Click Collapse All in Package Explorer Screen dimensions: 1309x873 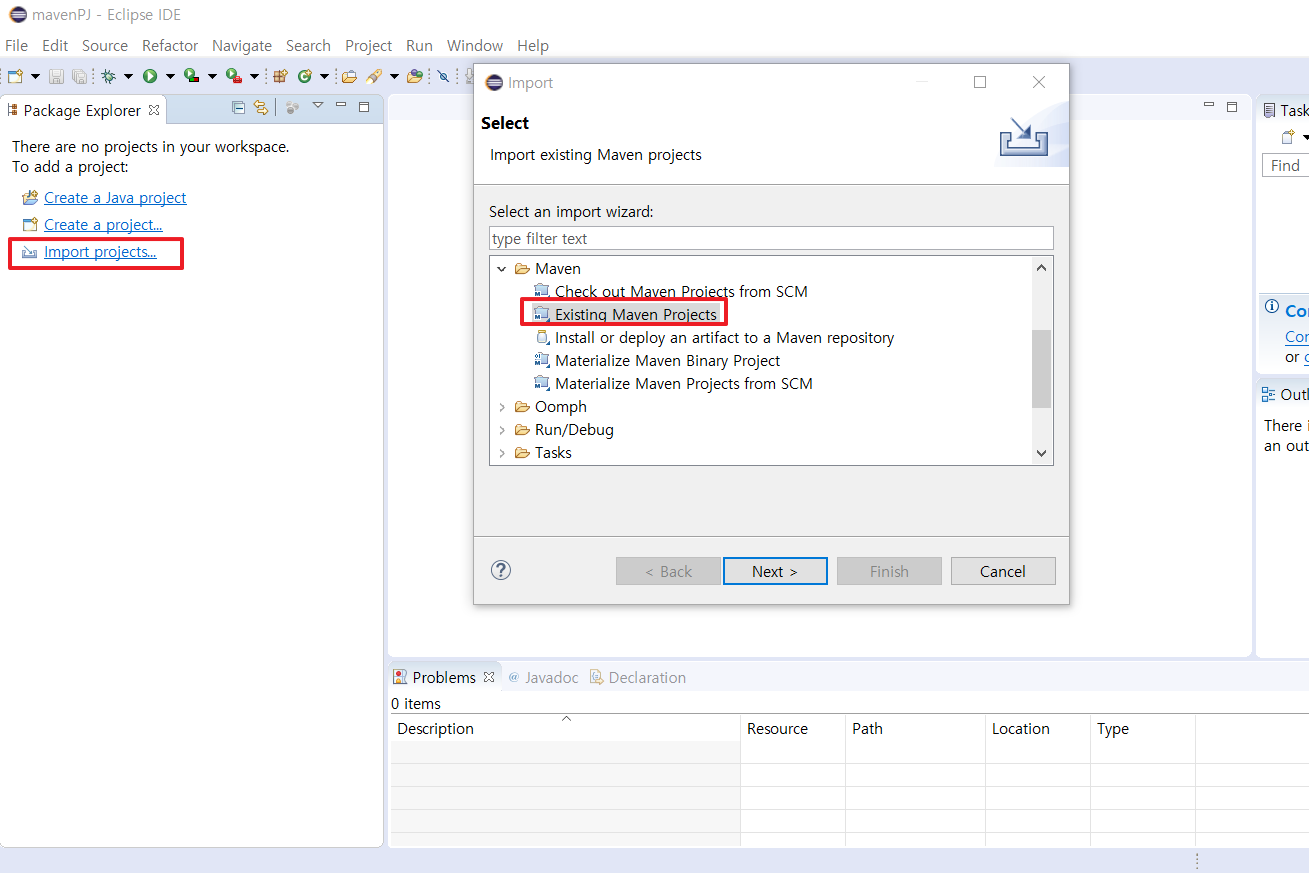point(238,108)
